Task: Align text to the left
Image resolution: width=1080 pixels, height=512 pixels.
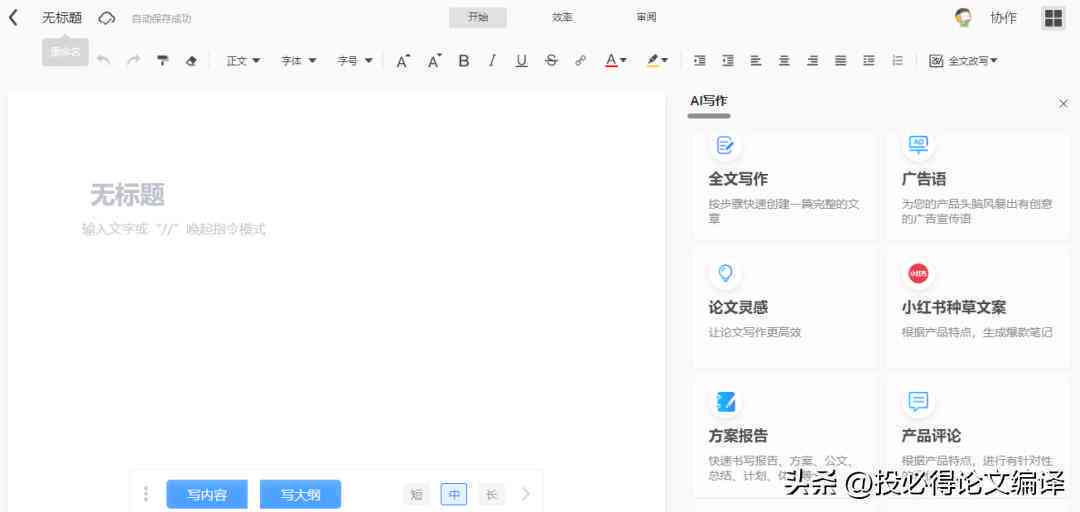Action: [756, 61]
